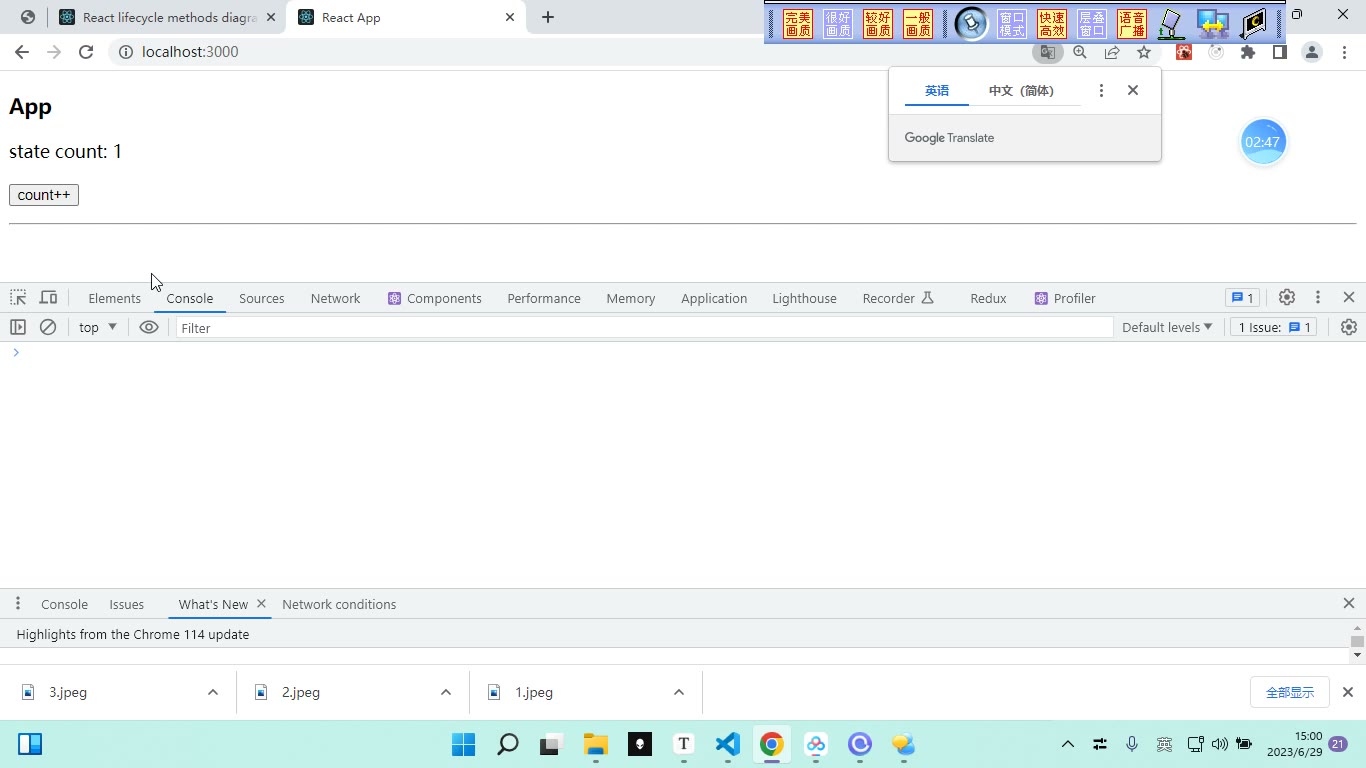Open the Profiler tab
This screenshot has width=1366, height=768.
1065,298
